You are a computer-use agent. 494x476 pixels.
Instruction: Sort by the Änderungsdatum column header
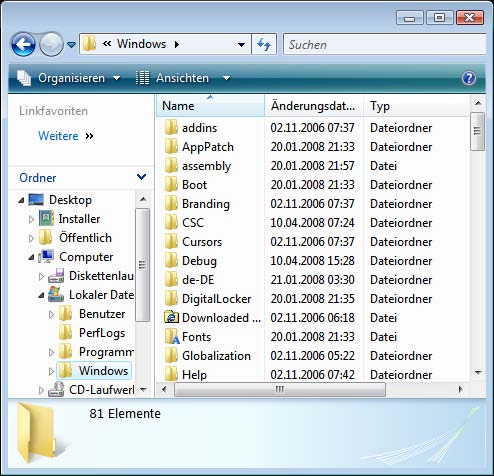[x=314, y=106]
